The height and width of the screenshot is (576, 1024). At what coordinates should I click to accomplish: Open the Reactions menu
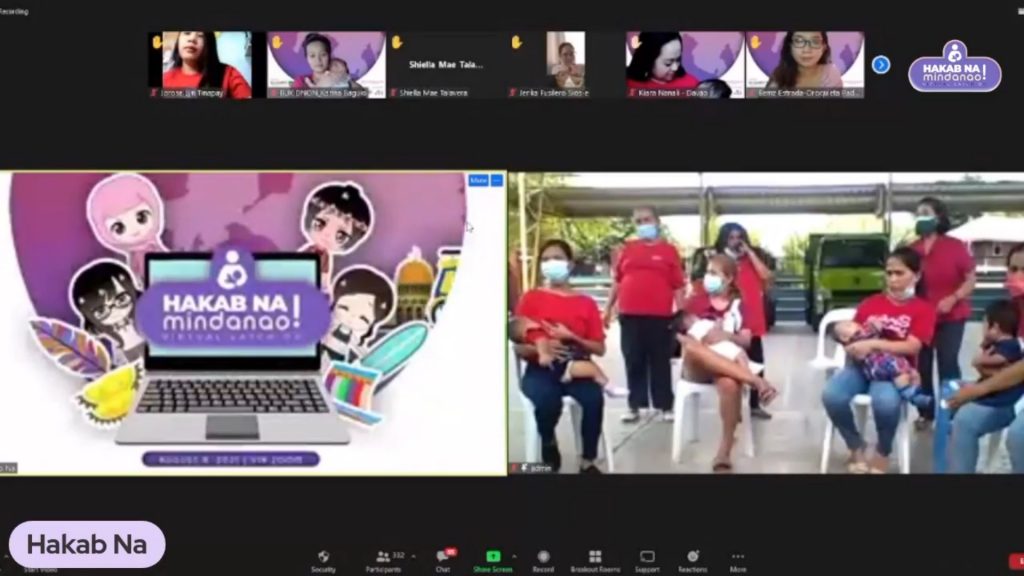coord(692,561)
